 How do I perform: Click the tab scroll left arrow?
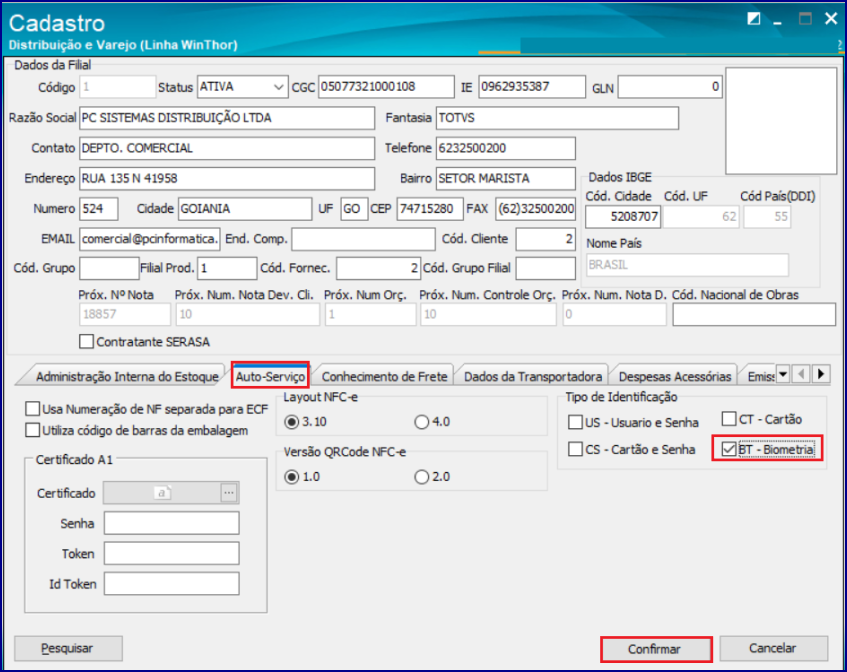(x=802, y=374)
